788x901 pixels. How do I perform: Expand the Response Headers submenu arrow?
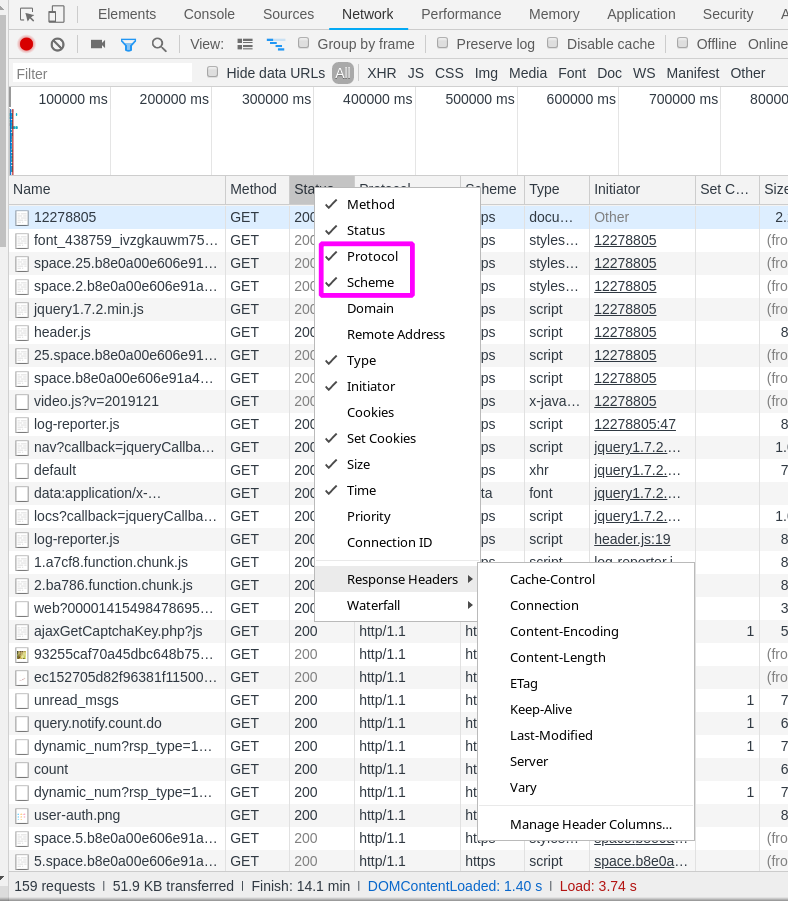[470, 579]
